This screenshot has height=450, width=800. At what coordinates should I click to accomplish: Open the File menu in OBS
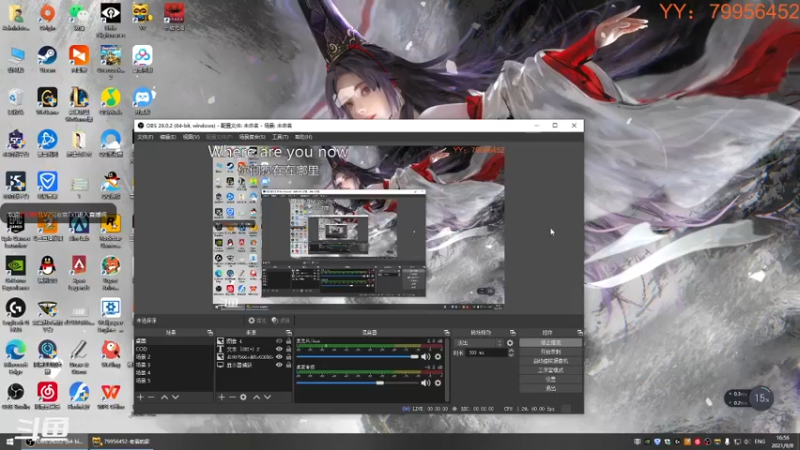pyautogui.click(x=145, y=137)
